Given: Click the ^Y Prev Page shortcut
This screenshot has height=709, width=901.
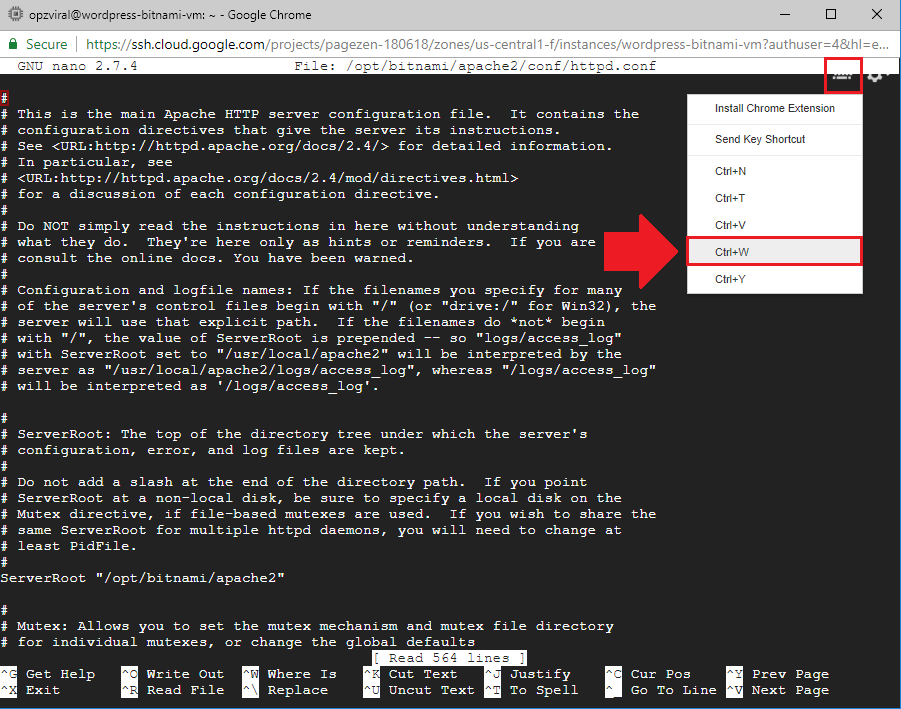Looking at the screenshot, I should (778, 674).
